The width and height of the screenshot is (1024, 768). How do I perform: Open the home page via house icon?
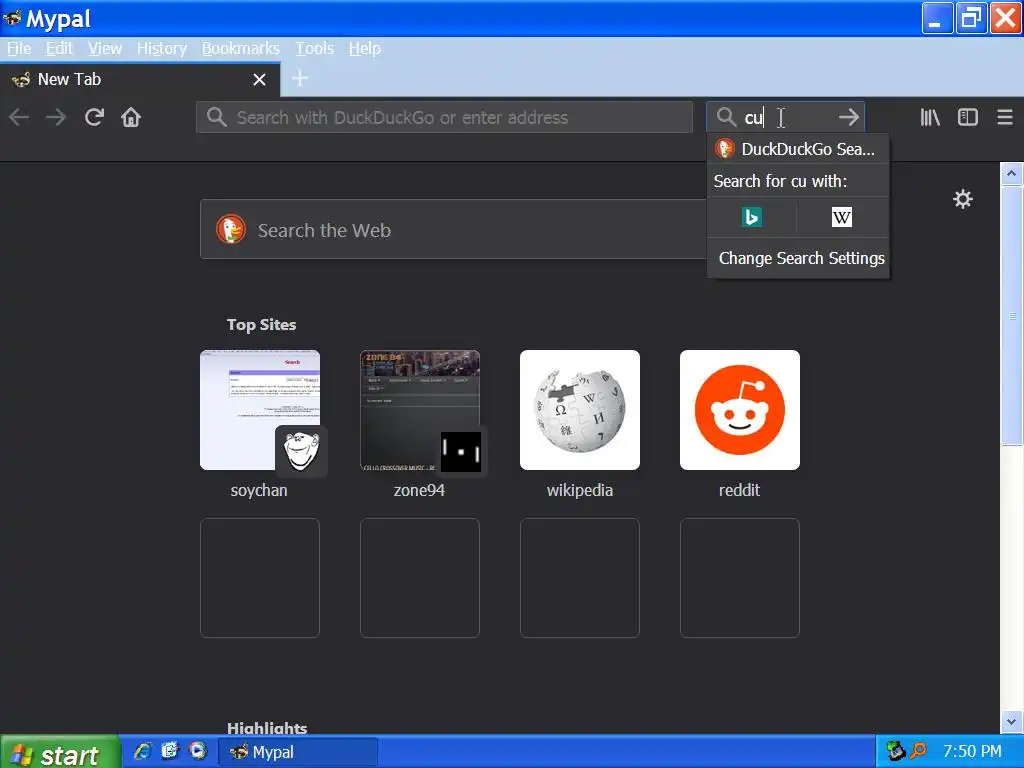pyautogui.click(x=131, y=118)
